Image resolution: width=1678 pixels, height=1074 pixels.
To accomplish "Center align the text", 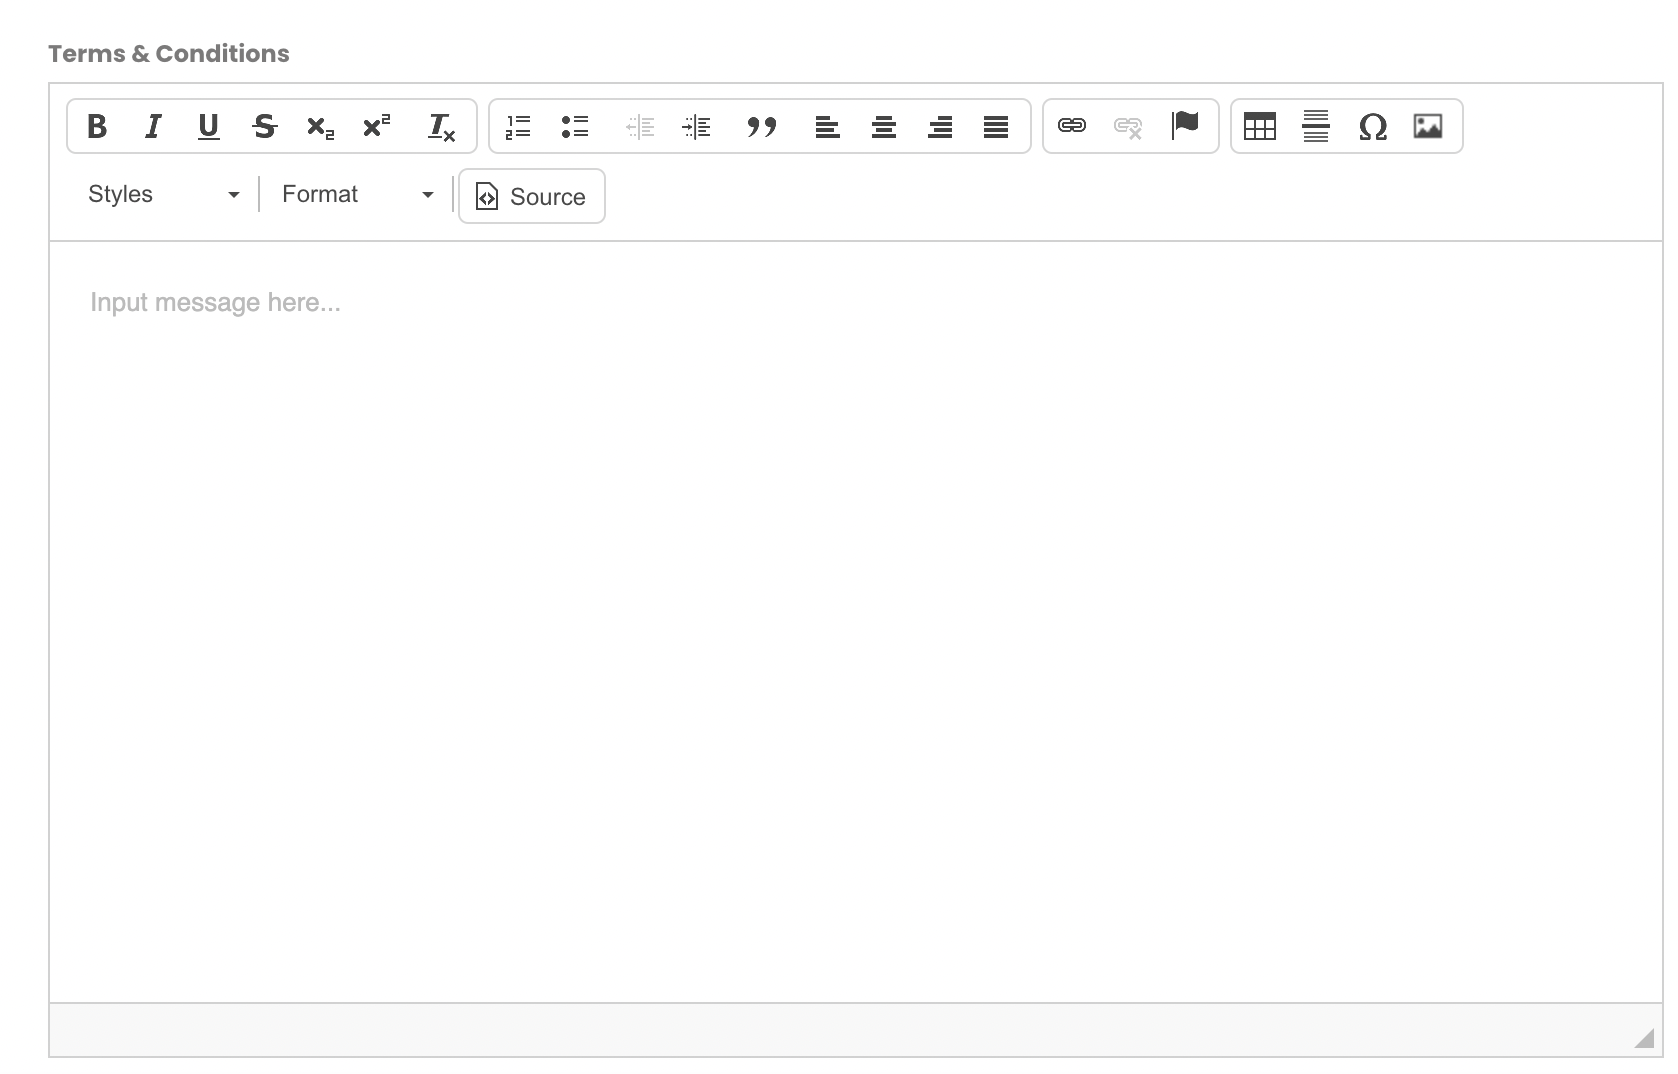I will point(883,126).
